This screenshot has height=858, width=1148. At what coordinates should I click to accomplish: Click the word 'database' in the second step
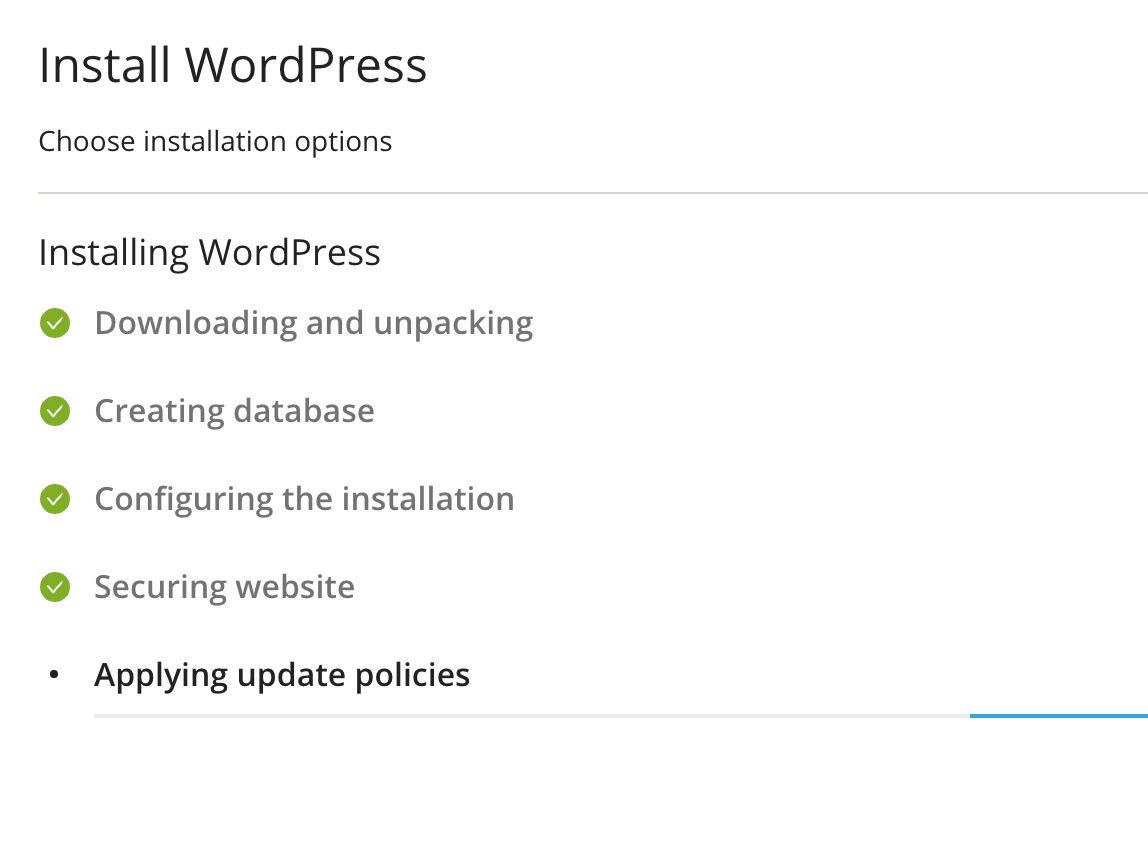click(304, 412)
